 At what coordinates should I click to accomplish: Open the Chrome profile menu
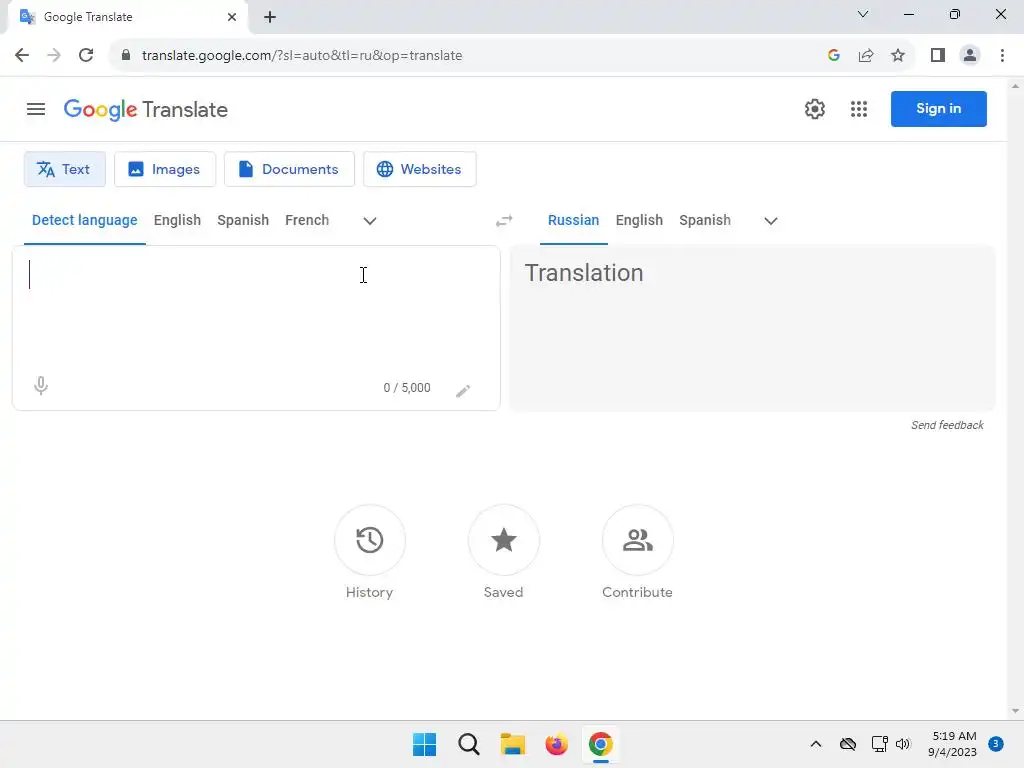click(970, 55)
